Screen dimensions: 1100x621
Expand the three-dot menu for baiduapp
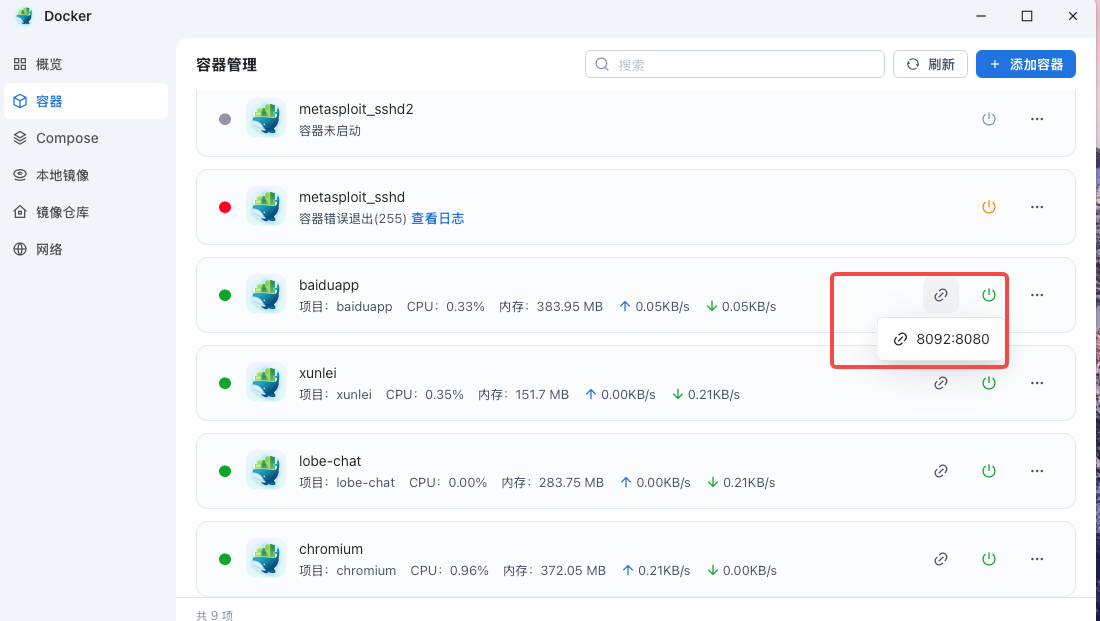1037,295
